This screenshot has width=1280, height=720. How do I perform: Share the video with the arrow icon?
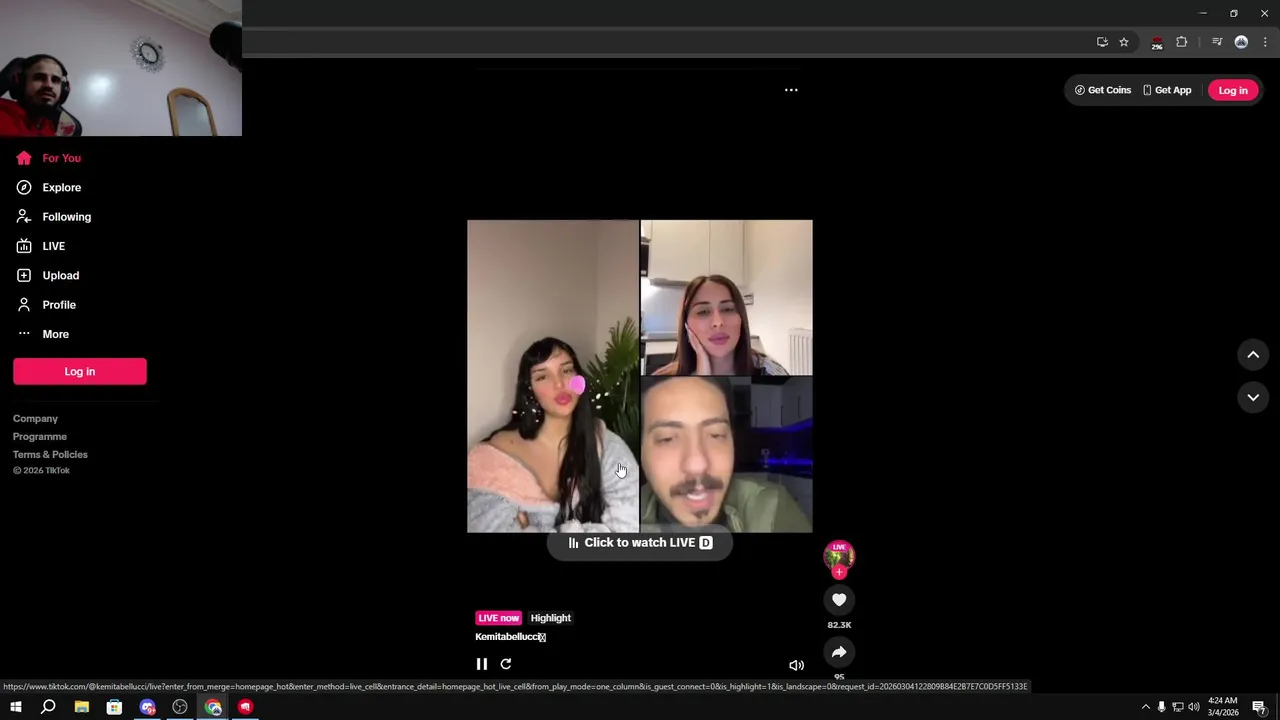point(839,652)
